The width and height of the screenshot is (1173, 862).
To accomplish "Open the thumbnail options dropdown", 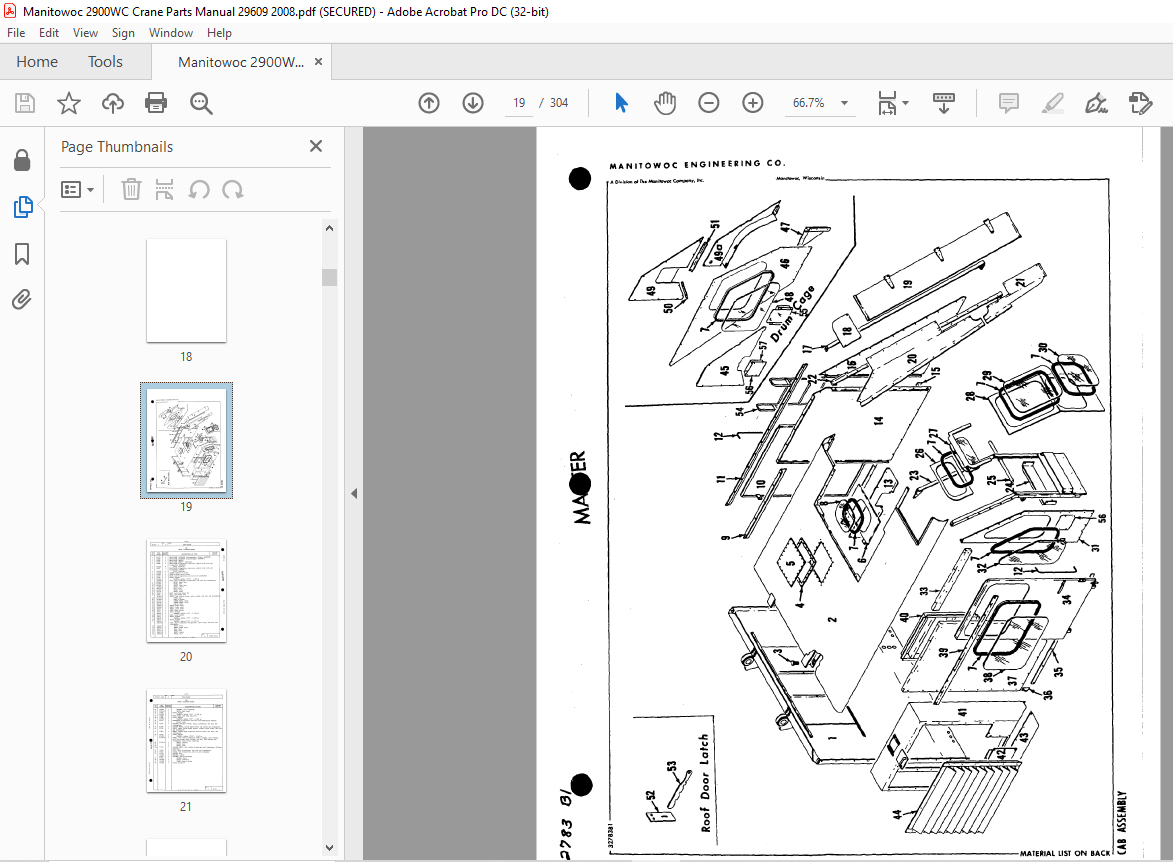I will coord(77,189).
